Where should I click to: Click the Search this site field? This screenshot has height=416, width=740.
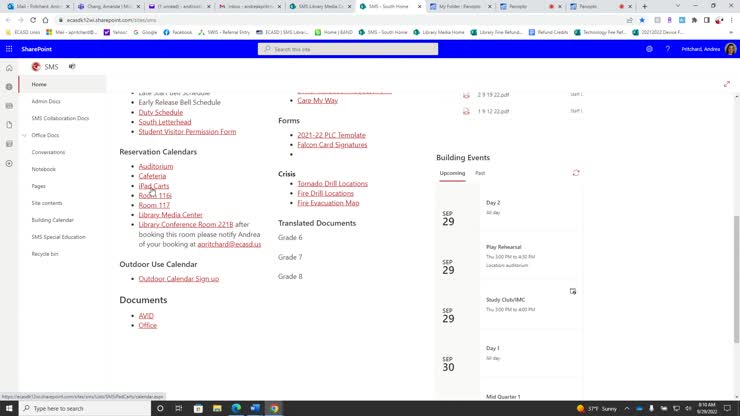click(347, 49)
